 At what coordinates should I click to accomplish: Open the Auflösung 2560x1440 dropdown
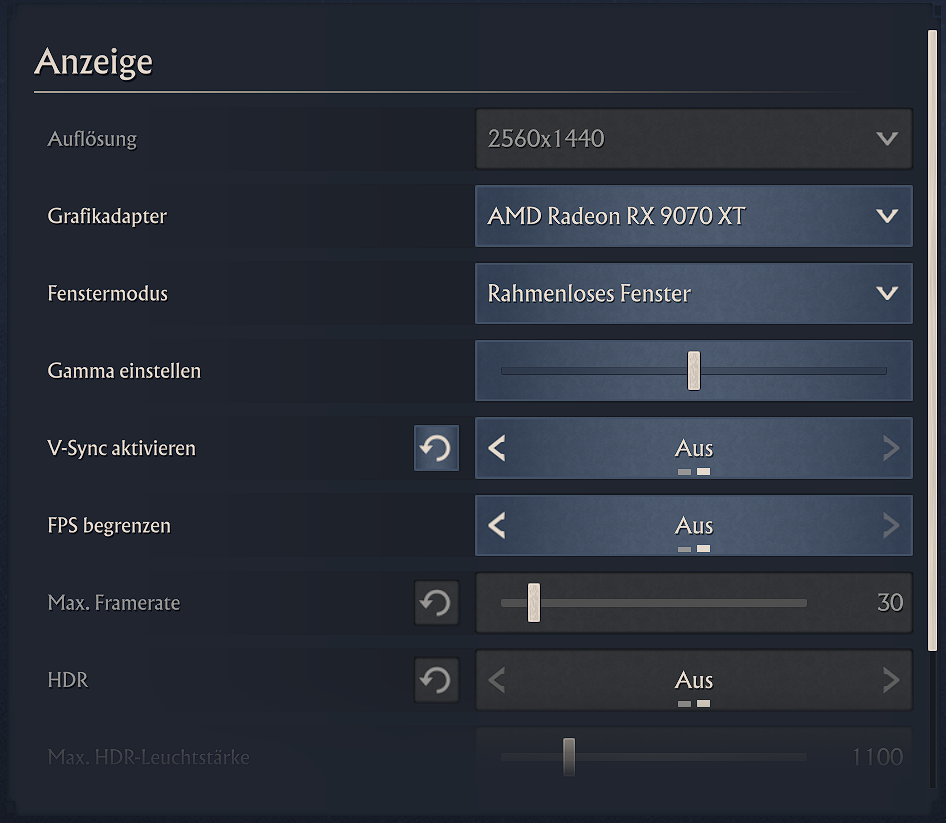(694, 139)
